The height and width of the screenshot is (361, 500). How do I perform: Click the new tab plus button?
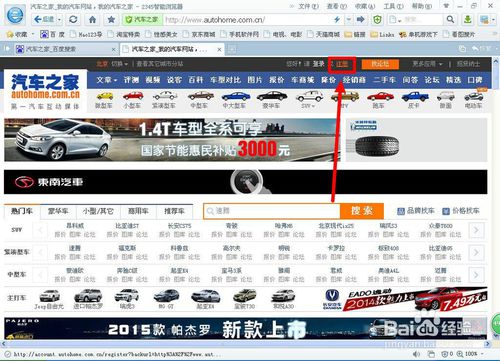(232, 49)
